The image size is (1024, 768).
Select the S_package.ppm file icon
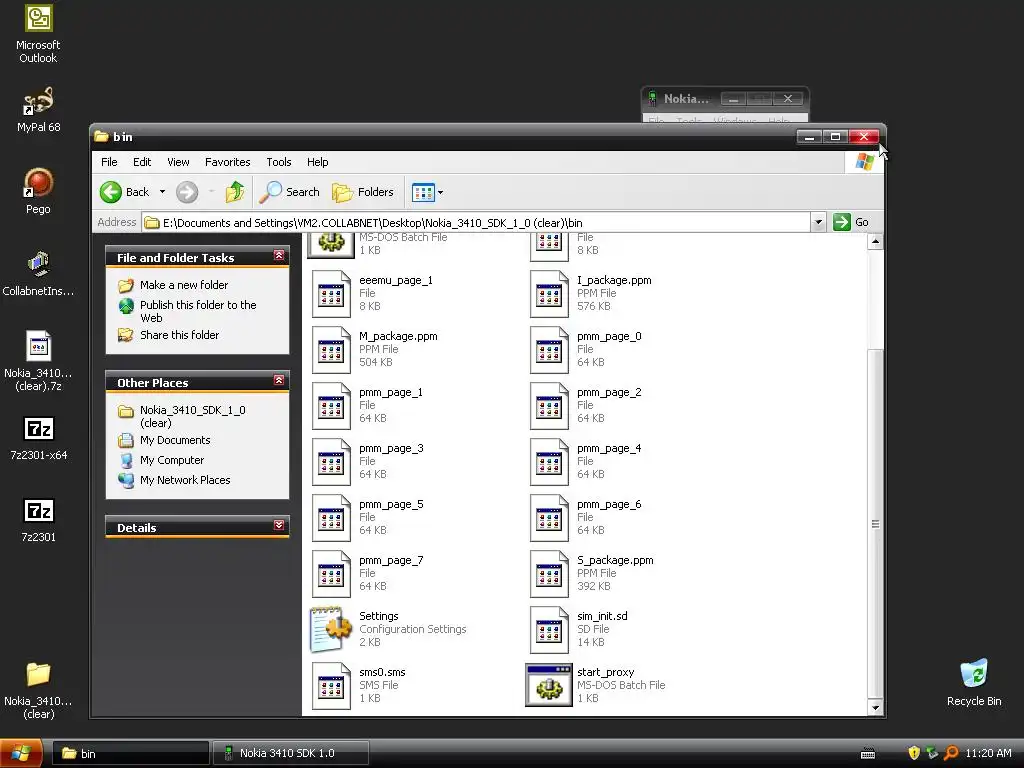click(x=549, y=575)
